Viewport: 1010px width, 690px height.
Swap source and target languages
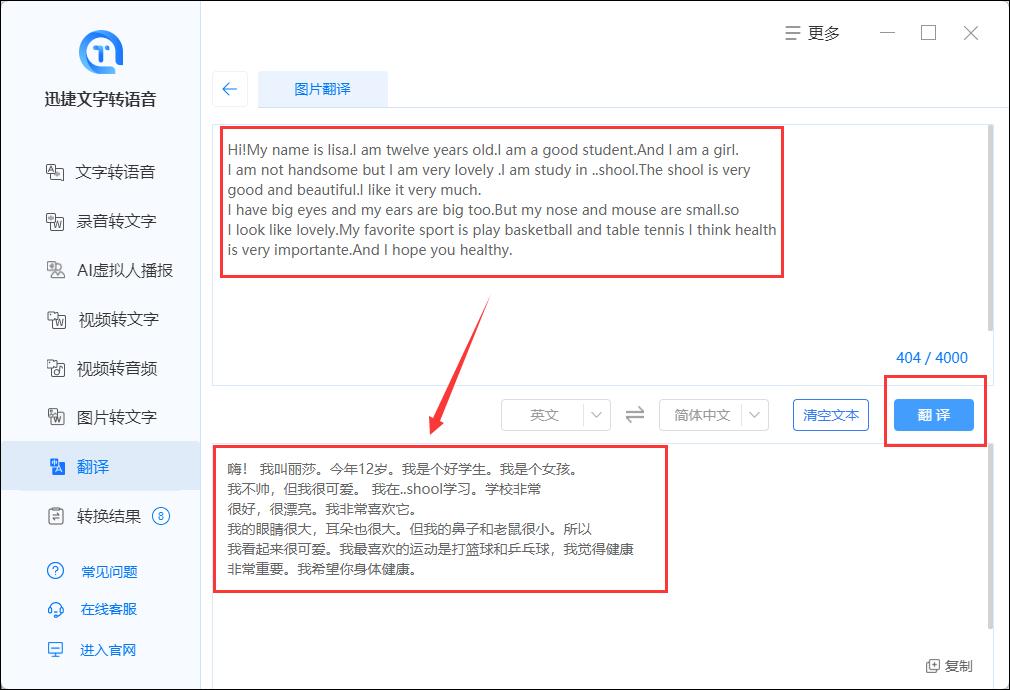pyautogui.click(x=634, y=414)
